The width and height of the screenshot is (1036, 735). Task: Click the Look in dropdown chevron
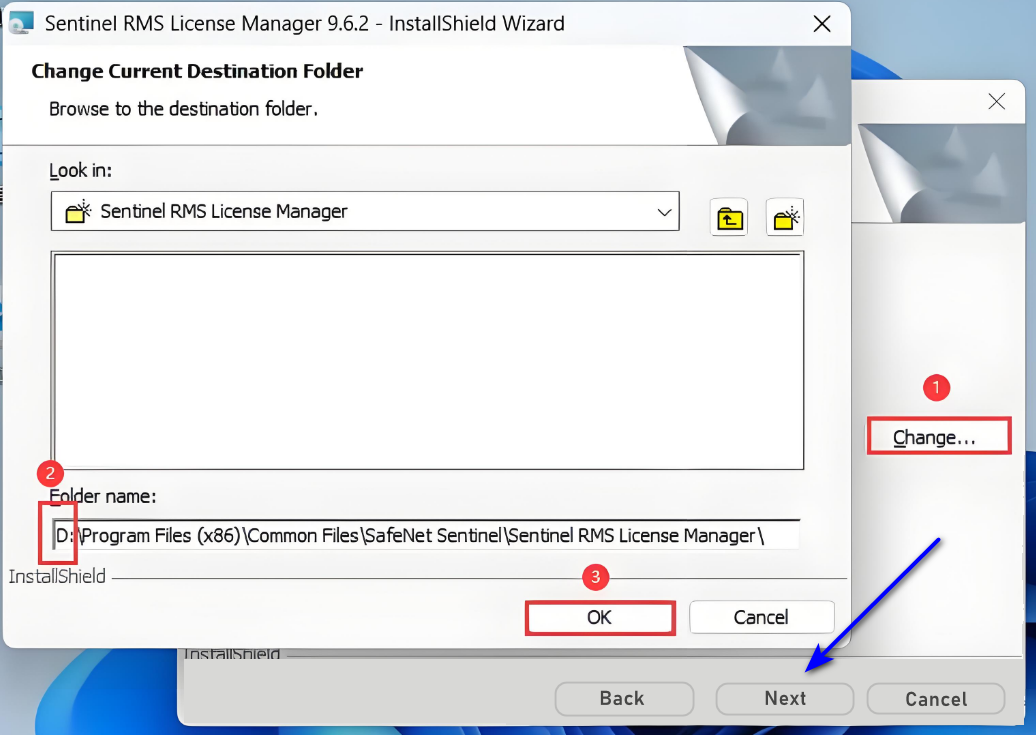(664, 212)
